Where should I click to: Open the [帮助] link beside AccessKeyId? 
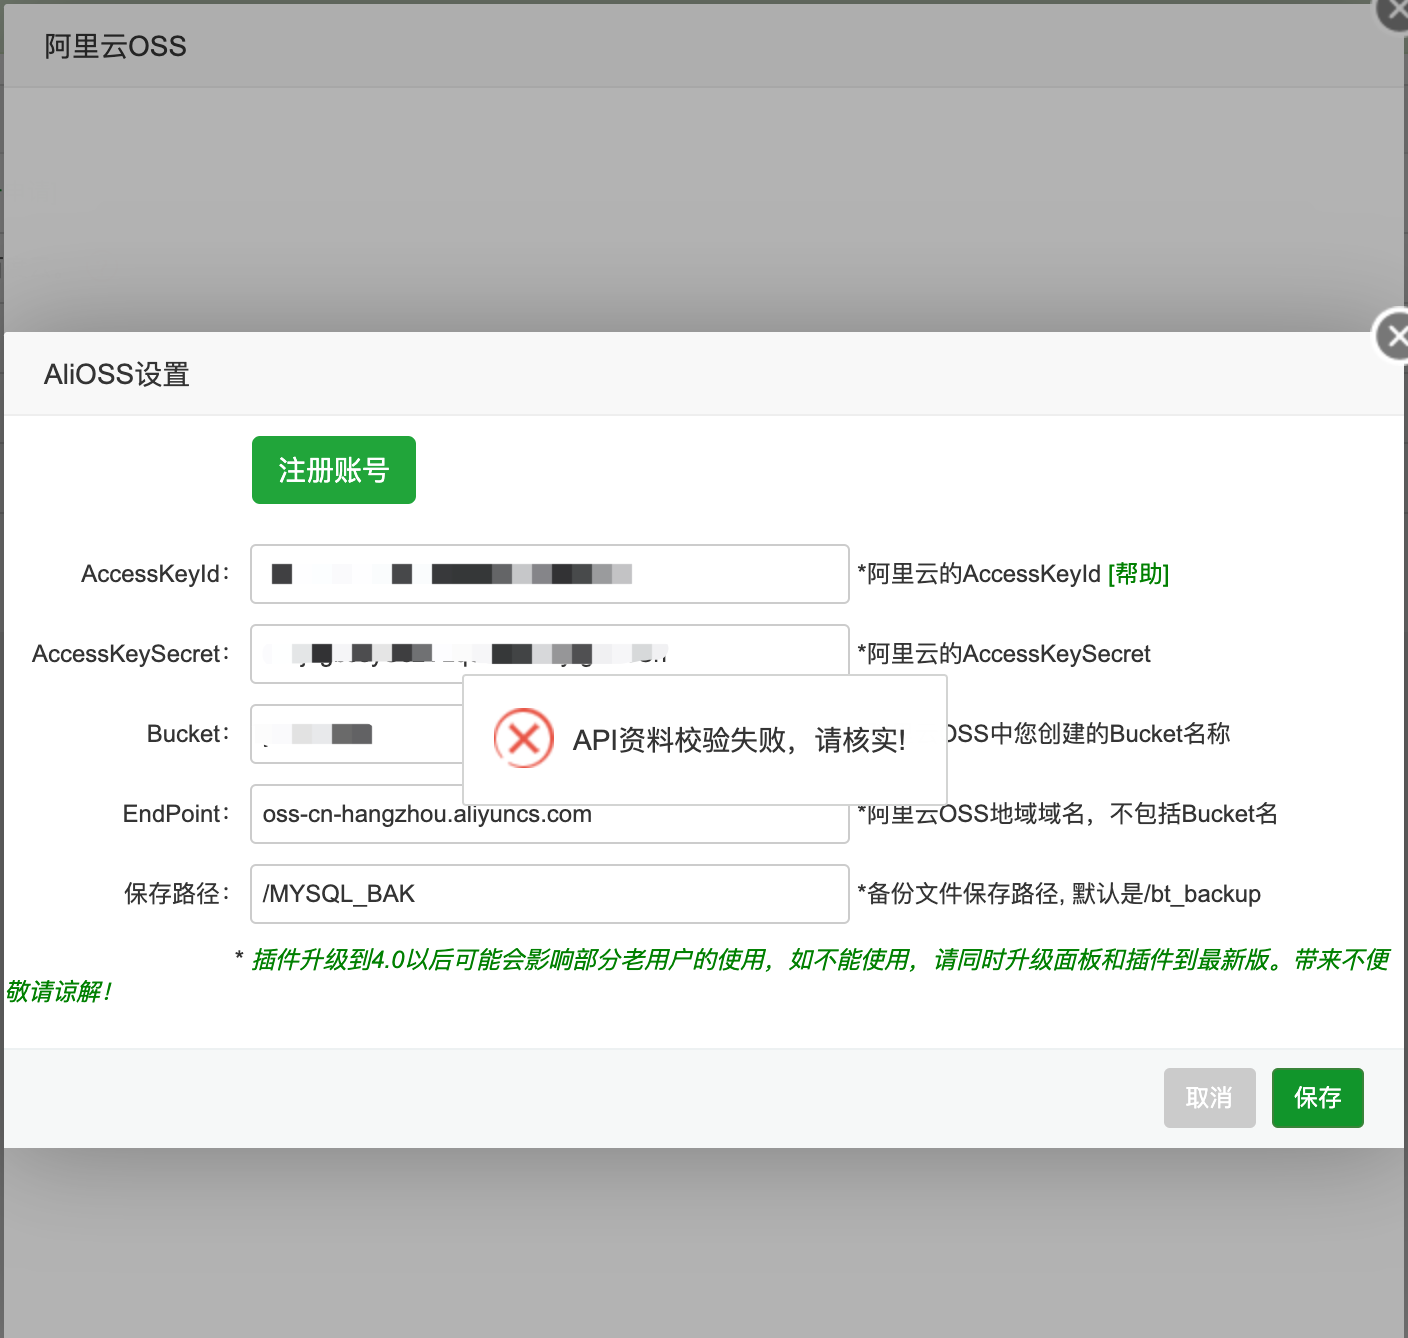[x=1138, y=574]
